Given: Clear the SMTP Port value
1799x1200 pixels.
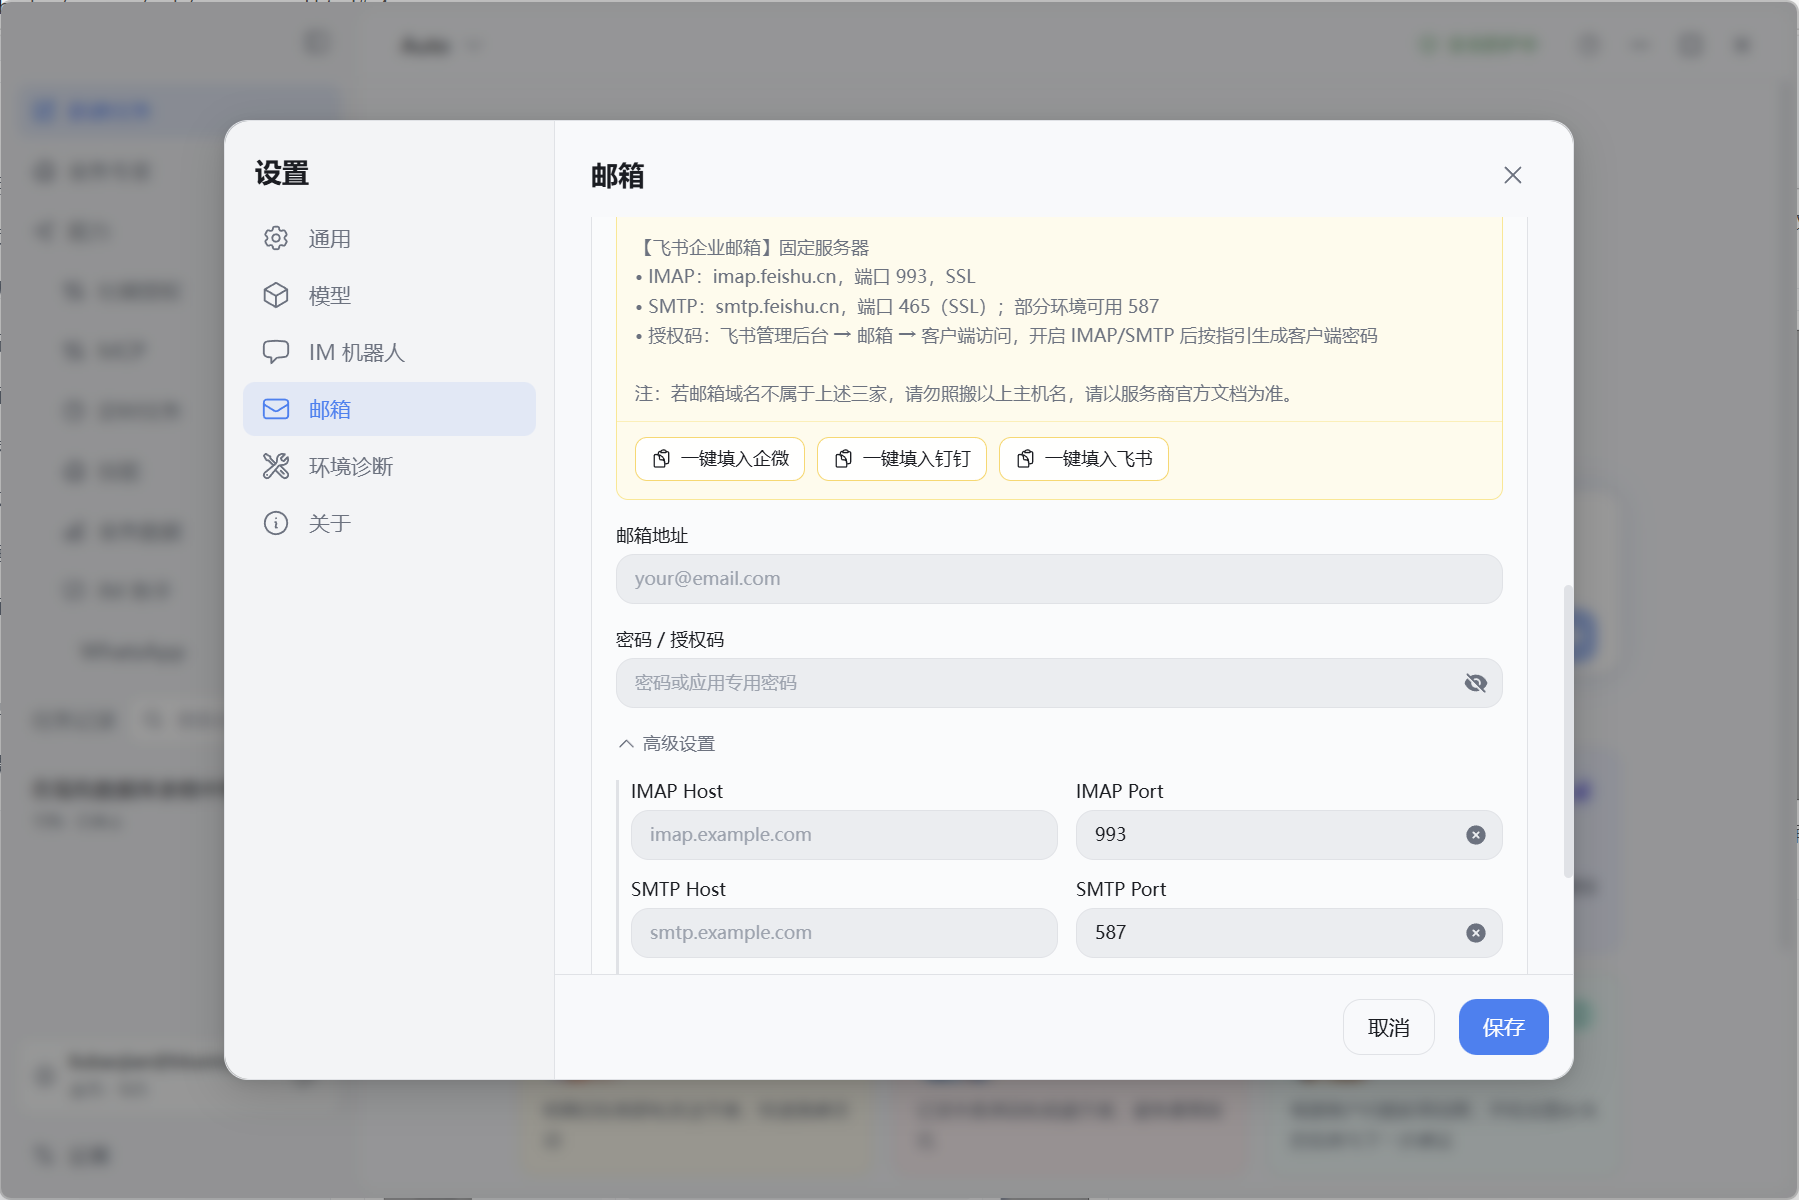Looking at the screenshot, I should point(1475,933).
